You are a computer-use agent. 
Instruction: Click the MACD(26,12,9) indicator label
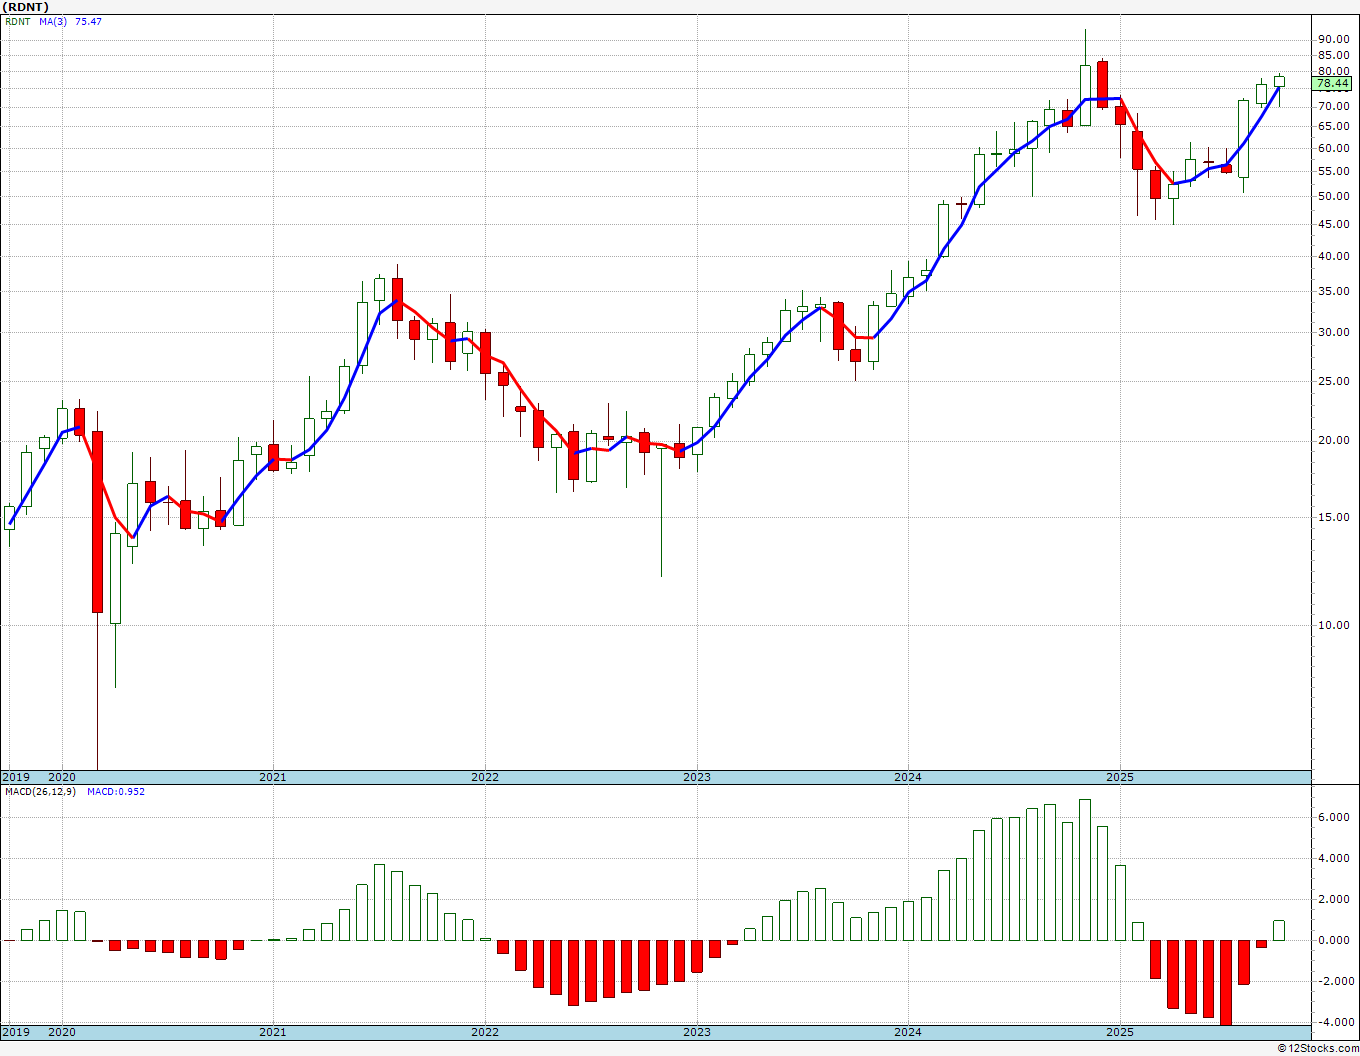point(40,791)
